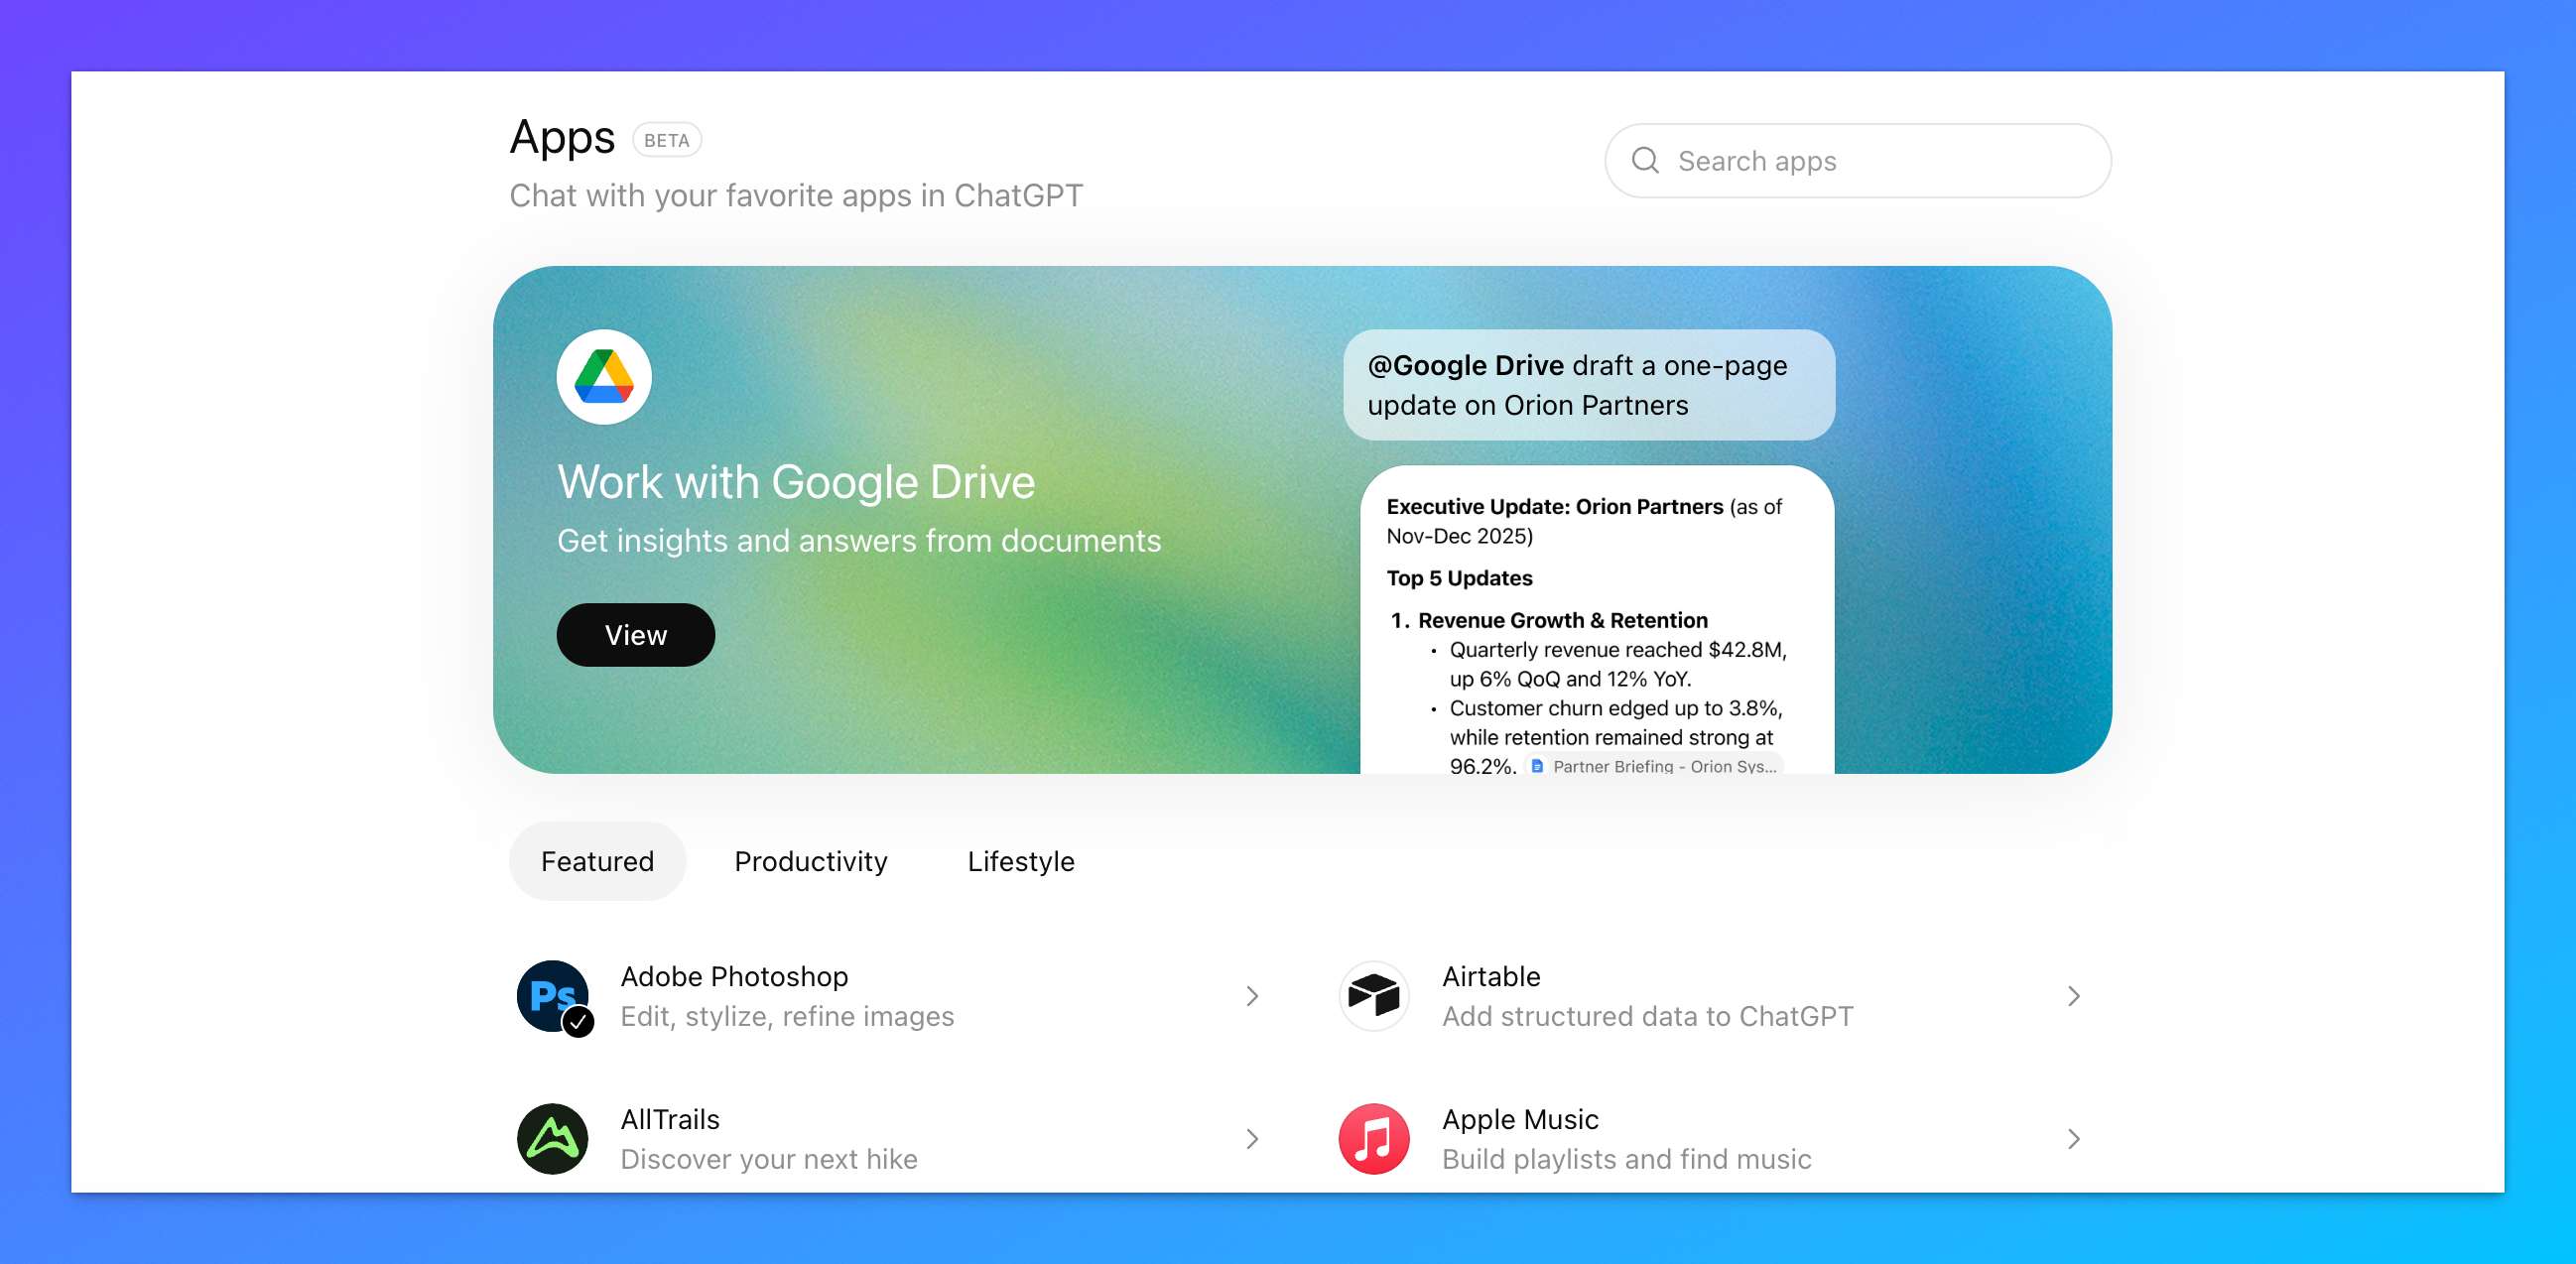Switch to the Productivity tab
The height and width of the screenshot is (1264, 2576).
[810, 861]
